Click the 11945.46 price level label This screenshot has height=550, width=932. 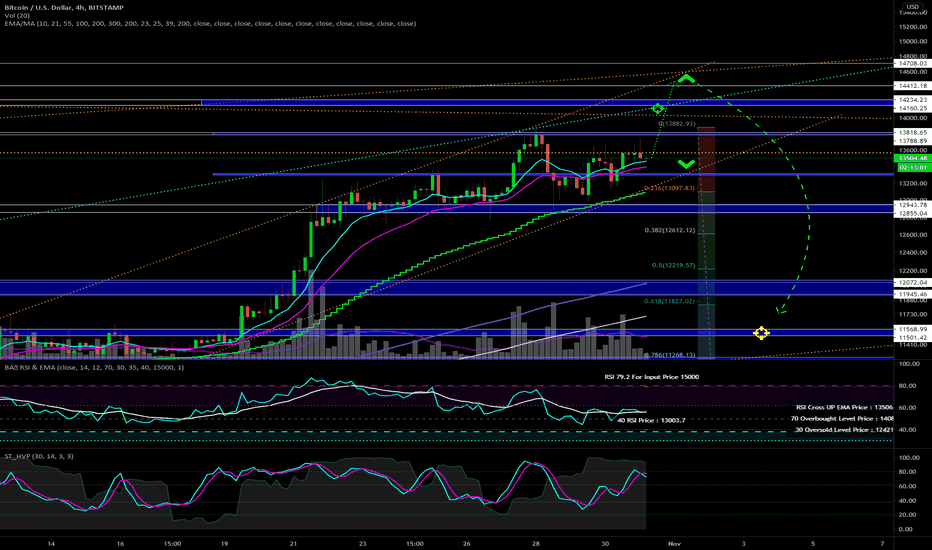pos(913,294)
